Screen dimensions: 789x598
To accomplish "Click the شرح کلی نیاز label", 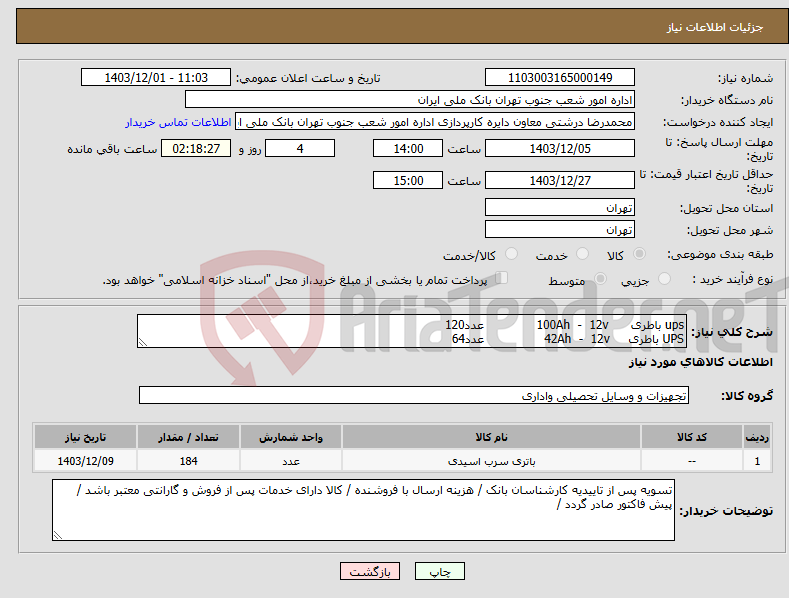I will tap(732, 332).
